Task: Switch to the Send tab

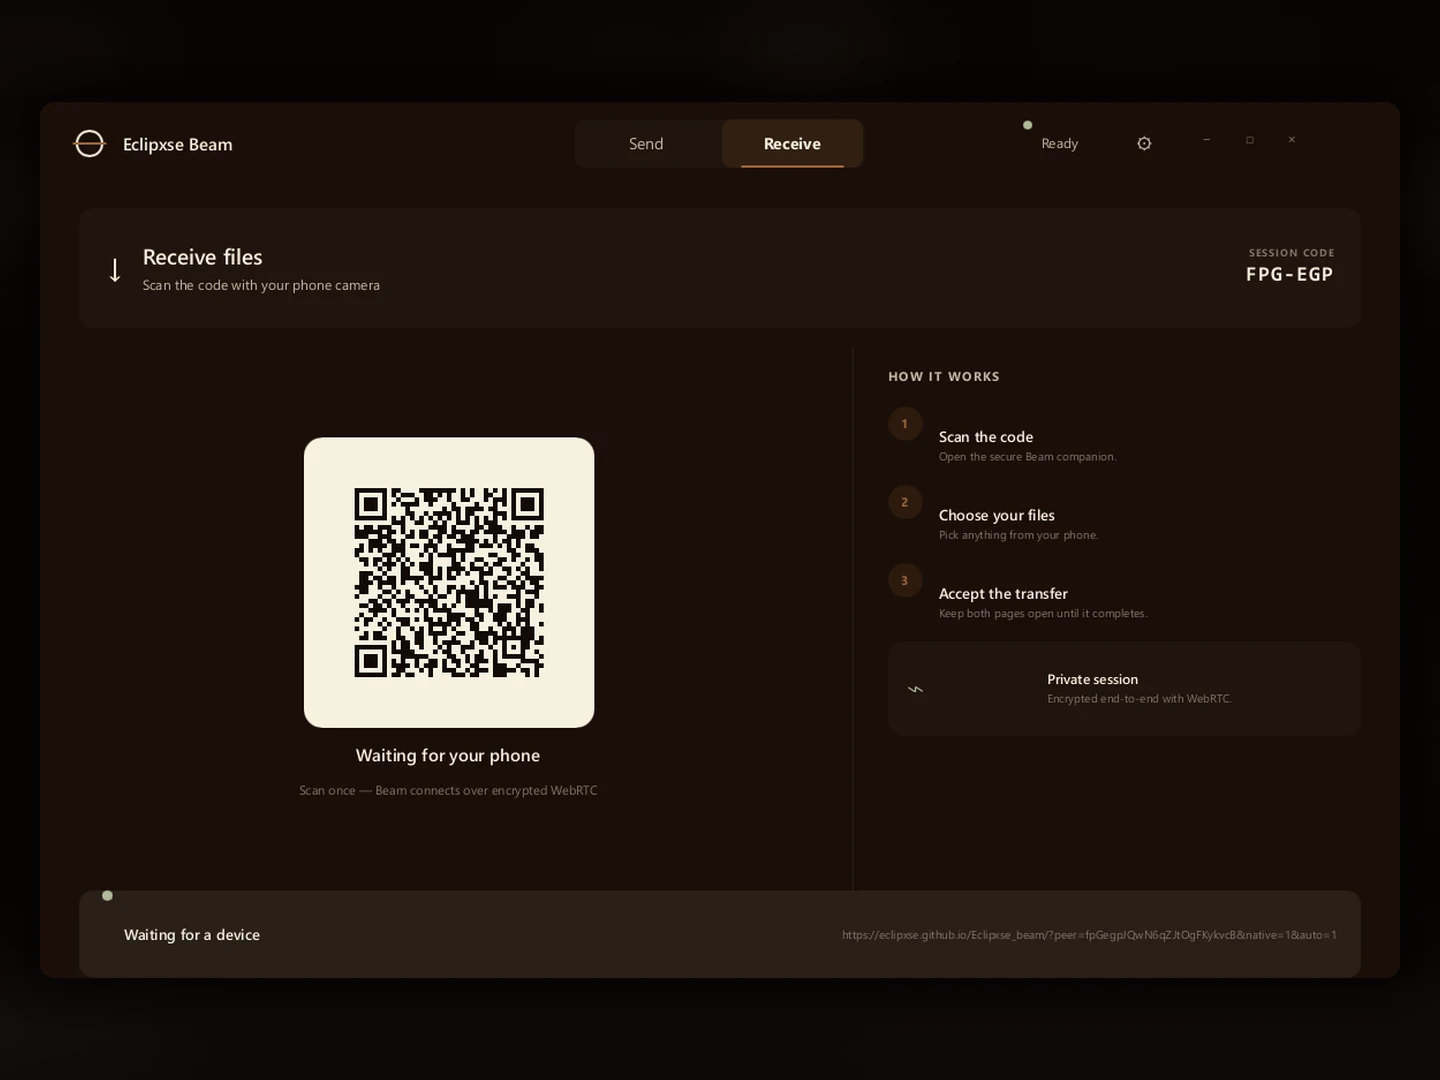Action: click(646, 144)
